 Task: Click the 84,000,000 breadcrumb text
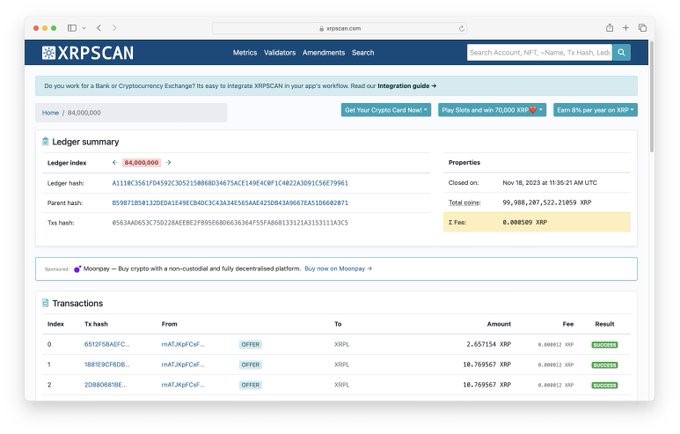pos(84,113)
